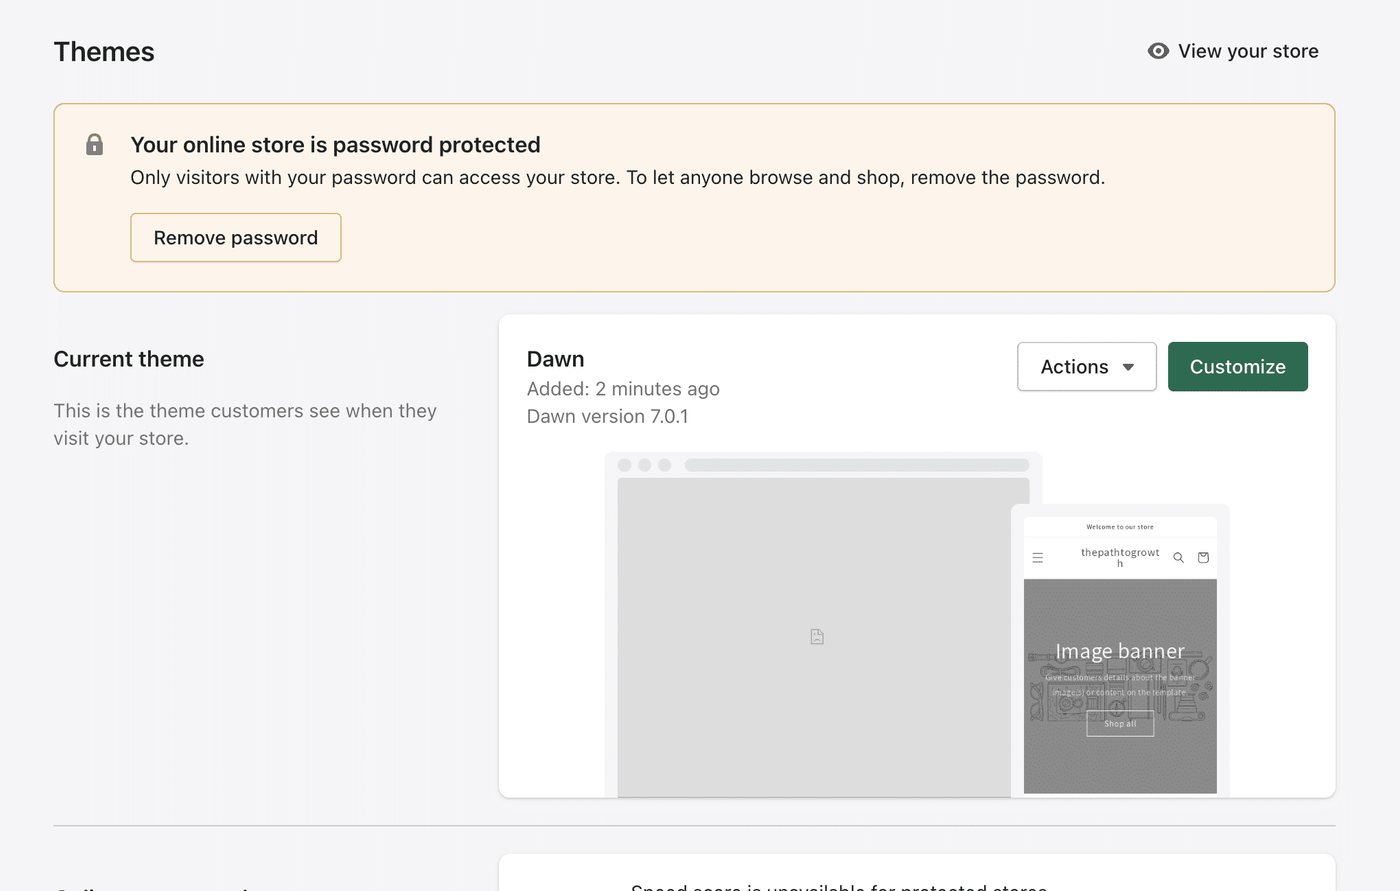
Task: Click the cart icon in mobile preview
Action: [x=1203, y=558]
